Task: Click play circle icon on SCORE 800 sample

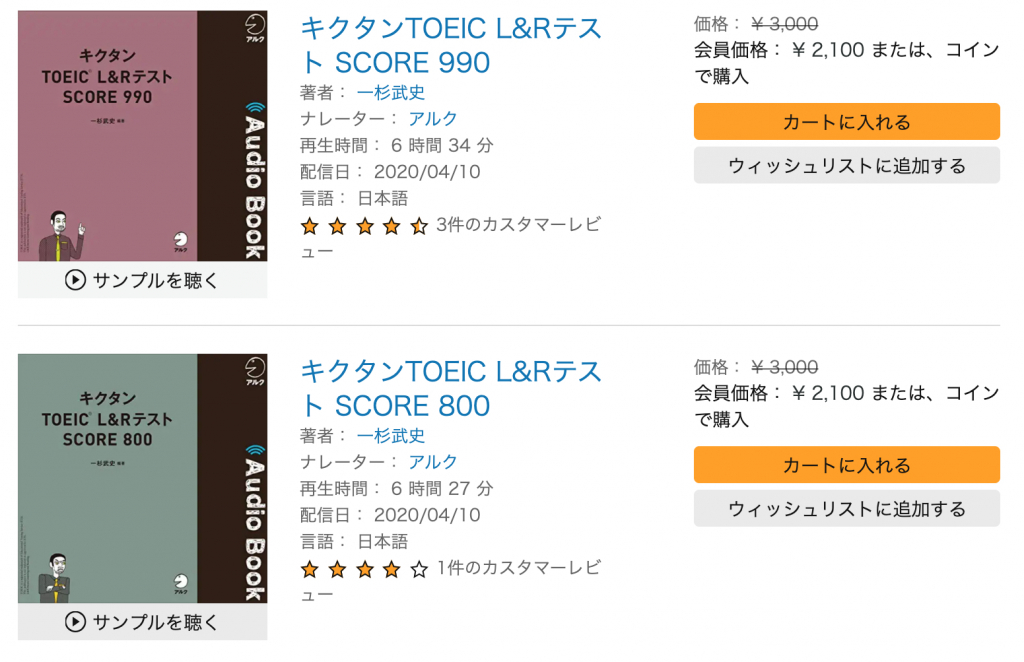Action: tap(75, 622)
